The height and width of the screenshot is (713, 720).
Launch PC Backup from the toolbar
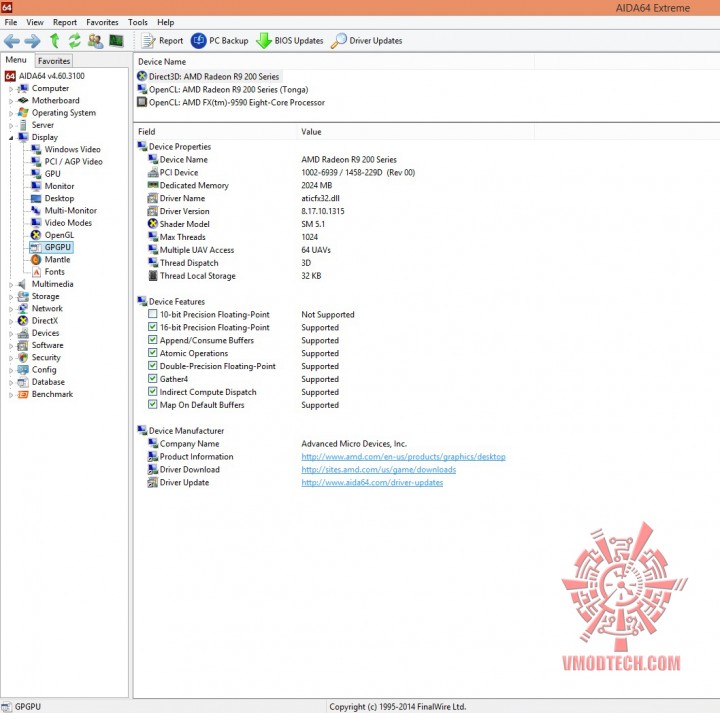(219, 41)
